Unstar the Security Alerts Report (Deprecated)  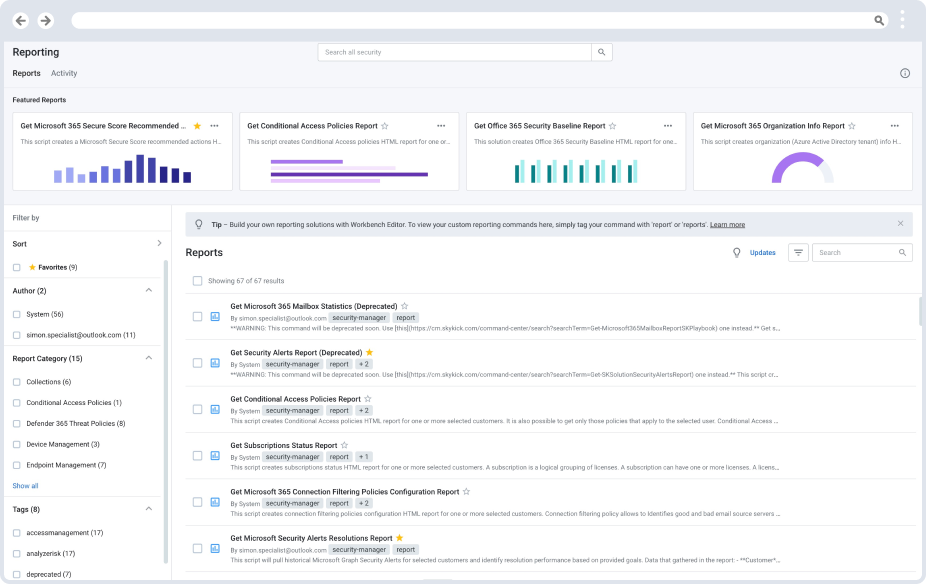(x=370, y=353)
